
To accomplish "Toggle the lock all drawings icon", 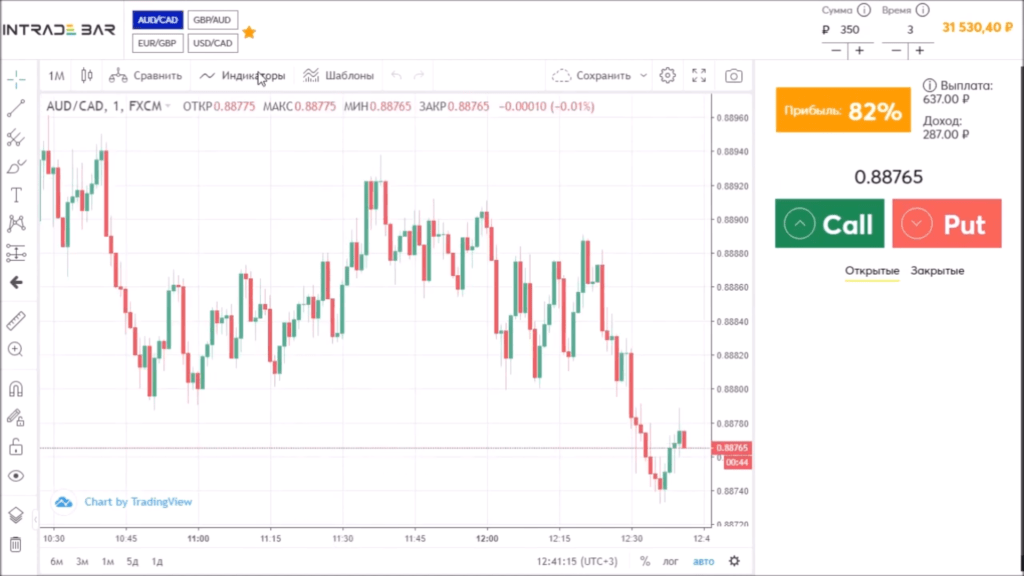I will coord(16,446).
